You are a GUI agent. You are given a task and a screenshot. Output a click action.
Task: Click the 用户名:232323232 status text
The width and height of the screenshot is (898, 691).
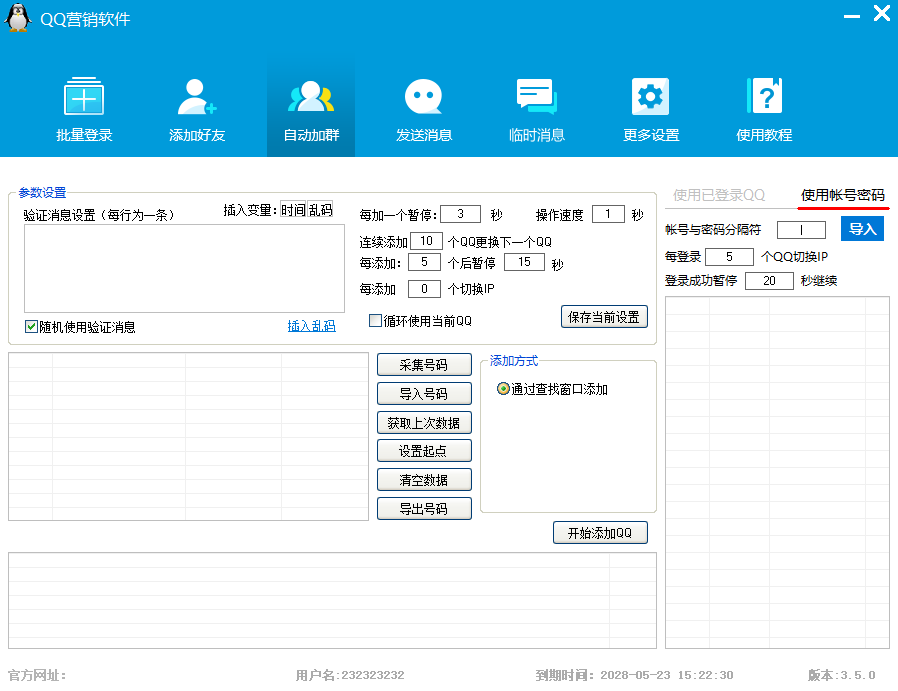pyautogui.click(x=350, y=676)
